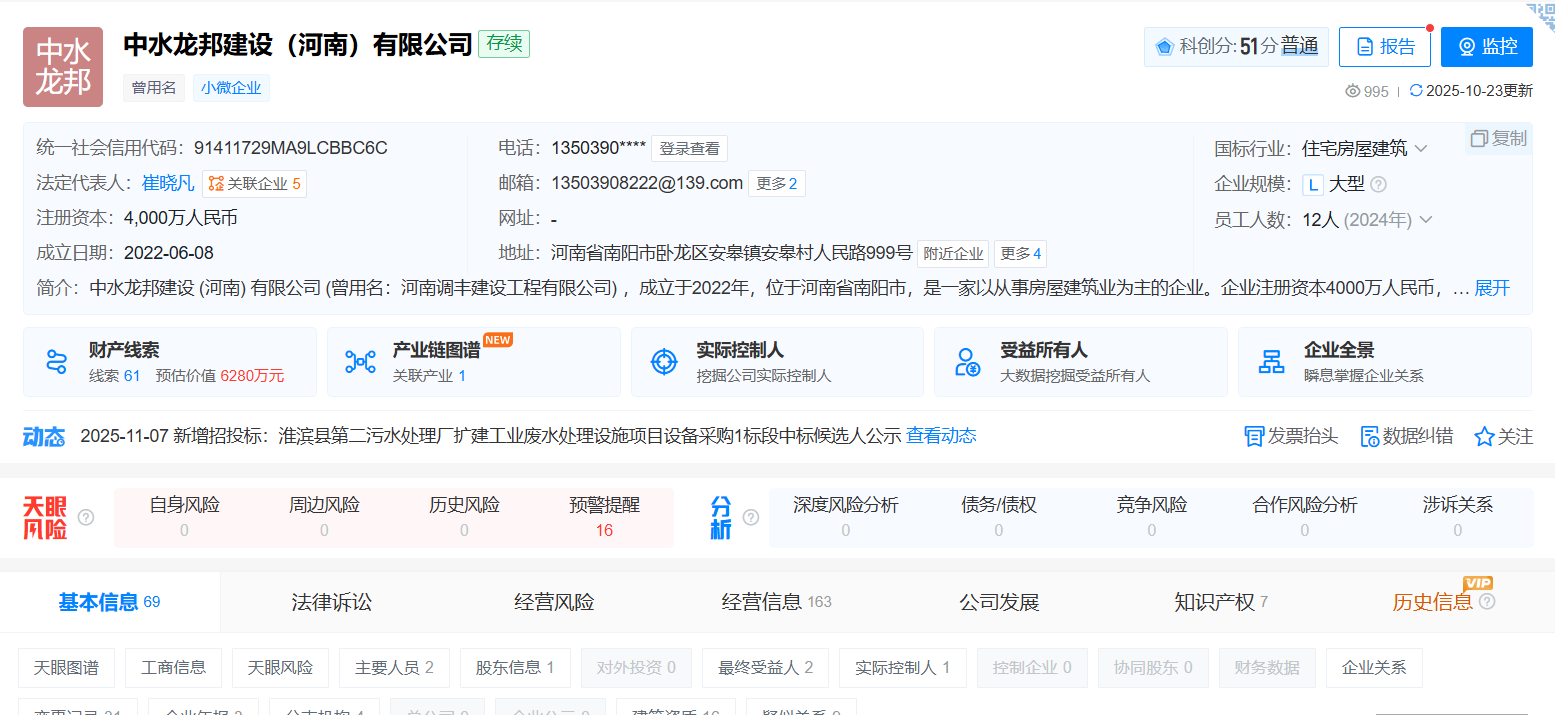Open 数据纠错 data correction
Screen dimensions: 1555x715
coord(1370,437)
